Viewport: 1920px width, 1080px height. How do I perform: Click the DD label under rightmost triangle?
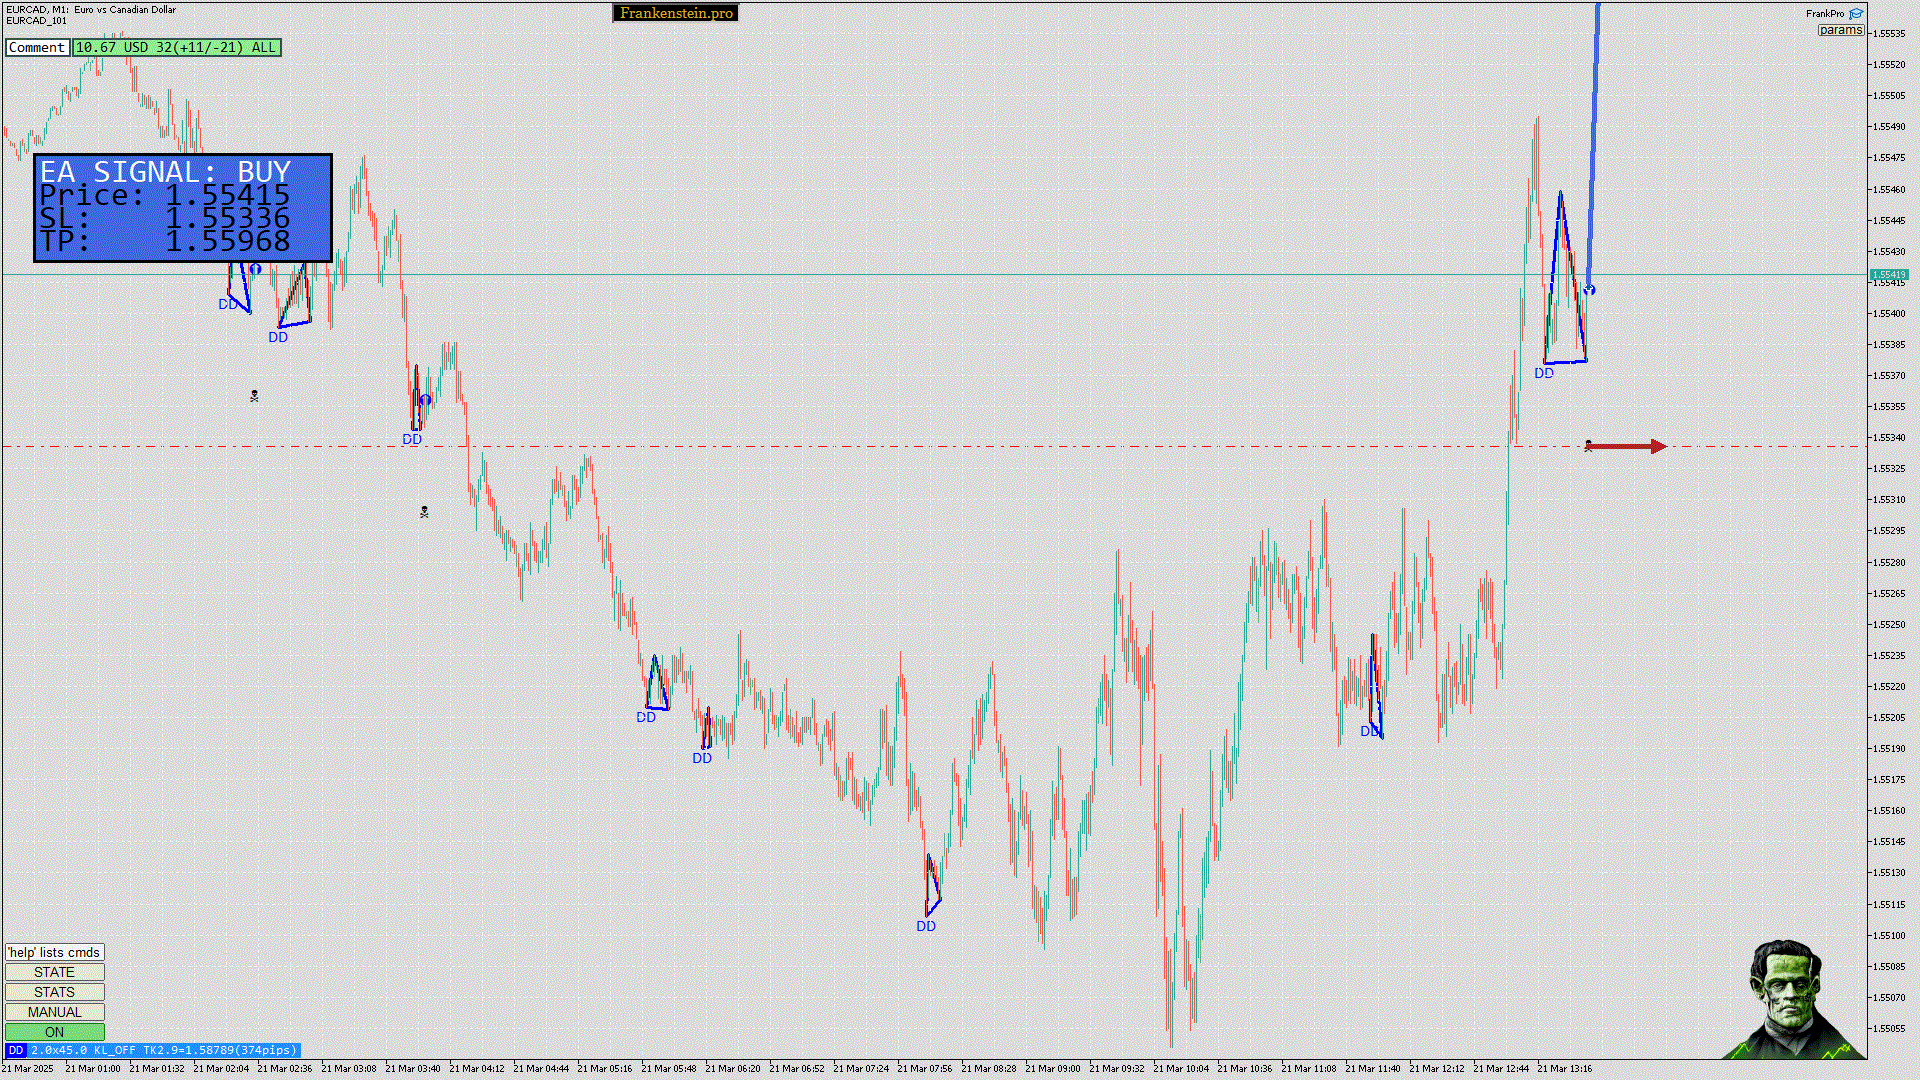(x=1544, y=373)
